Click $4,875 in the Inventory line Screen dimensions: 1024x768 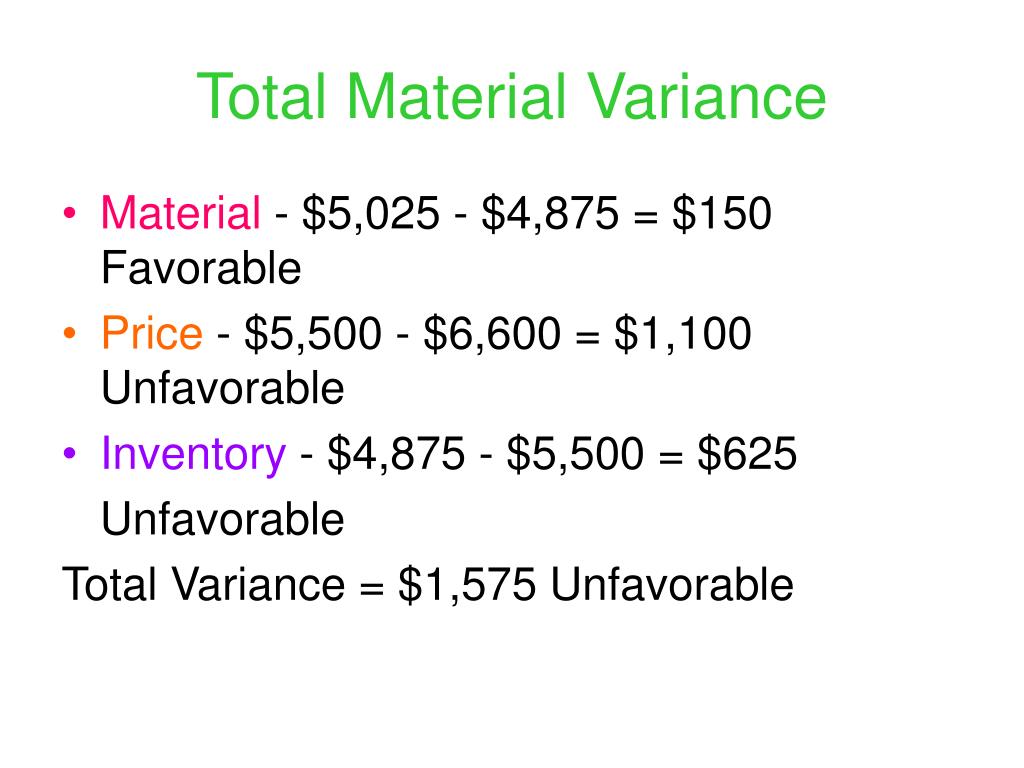pos(396,454)
